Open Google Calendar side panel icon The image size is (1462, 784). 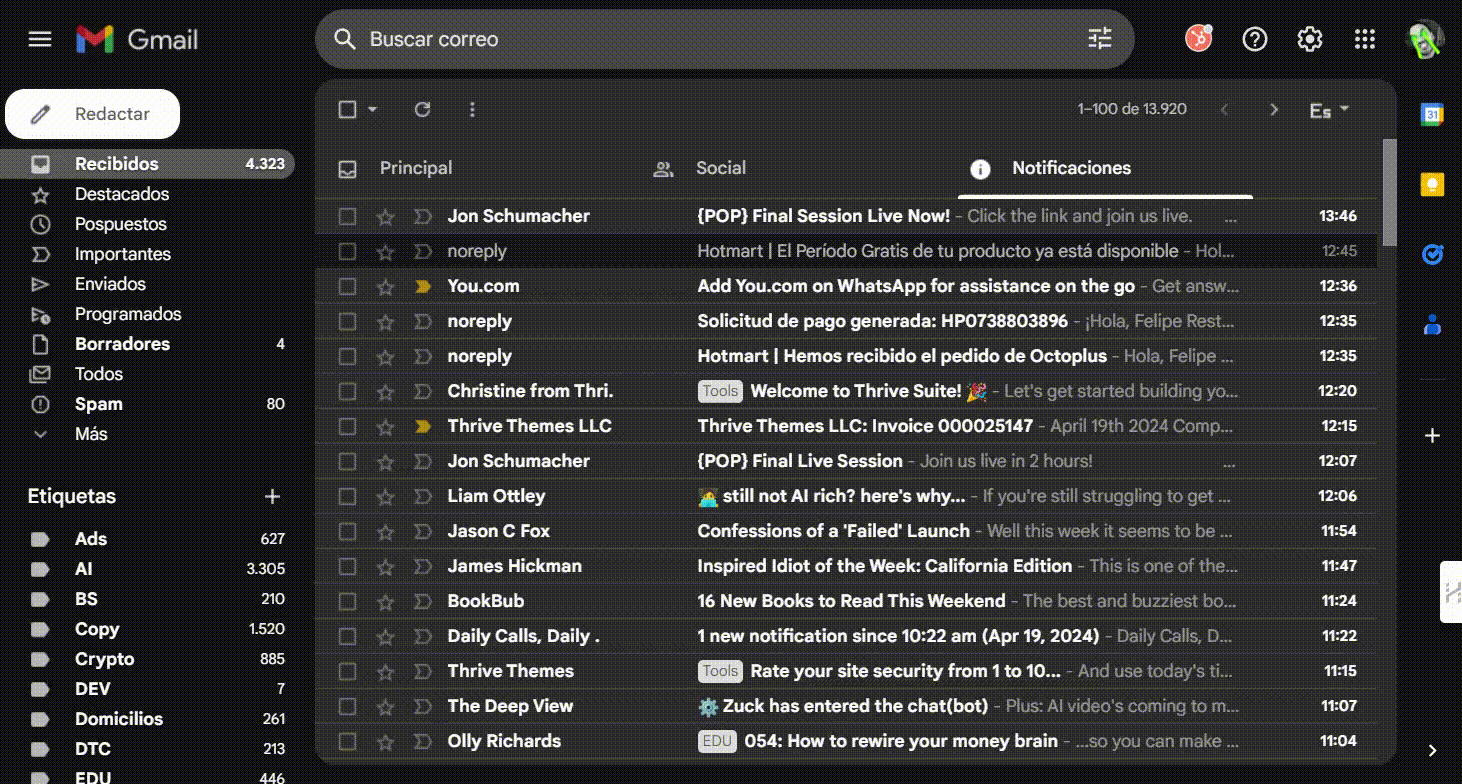pyautogui.click(x=1432, y=114)
